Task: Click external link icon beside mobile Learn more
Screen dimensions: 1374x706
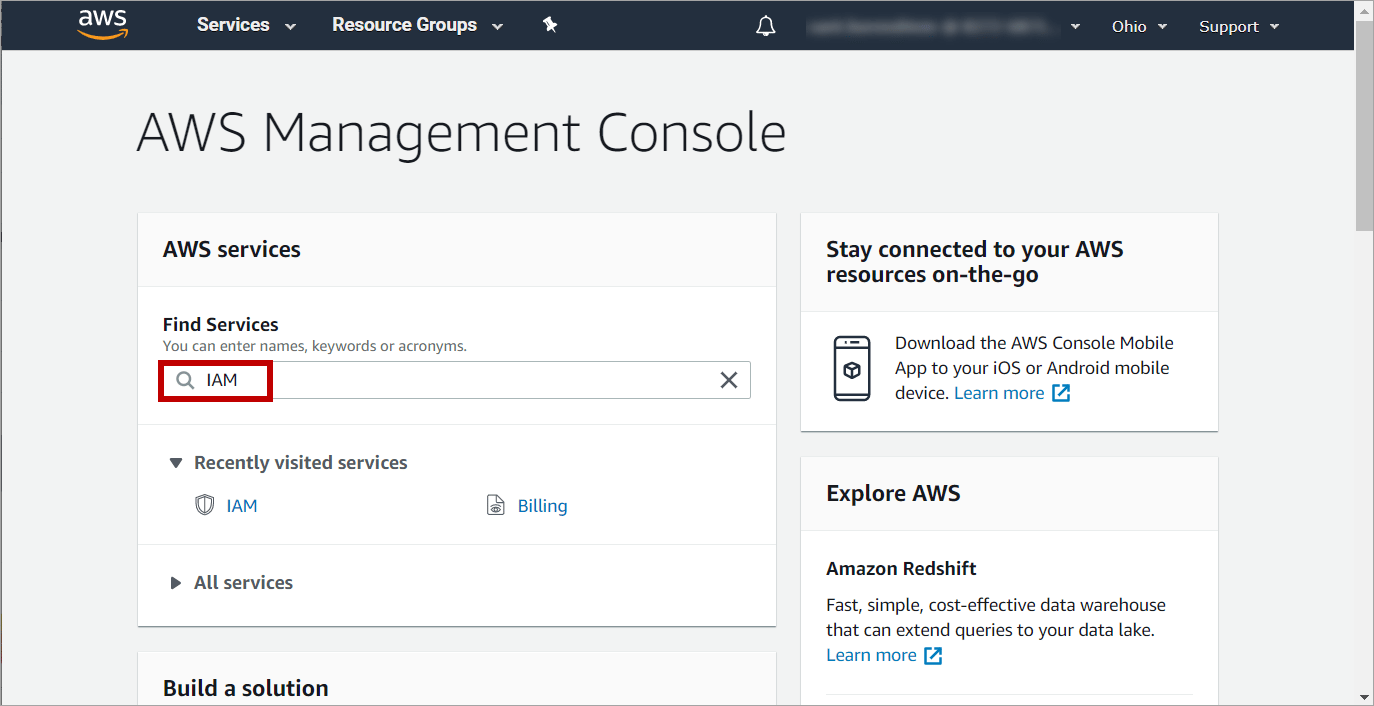Action: 1061,393
